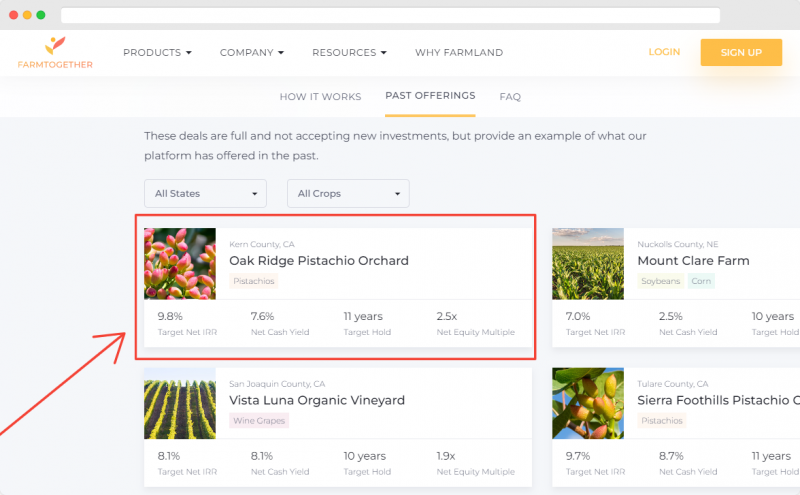This screenshot has height=495, width=800.
Task: Click the Corn crop tag
Action: click(x=701, y=281)
